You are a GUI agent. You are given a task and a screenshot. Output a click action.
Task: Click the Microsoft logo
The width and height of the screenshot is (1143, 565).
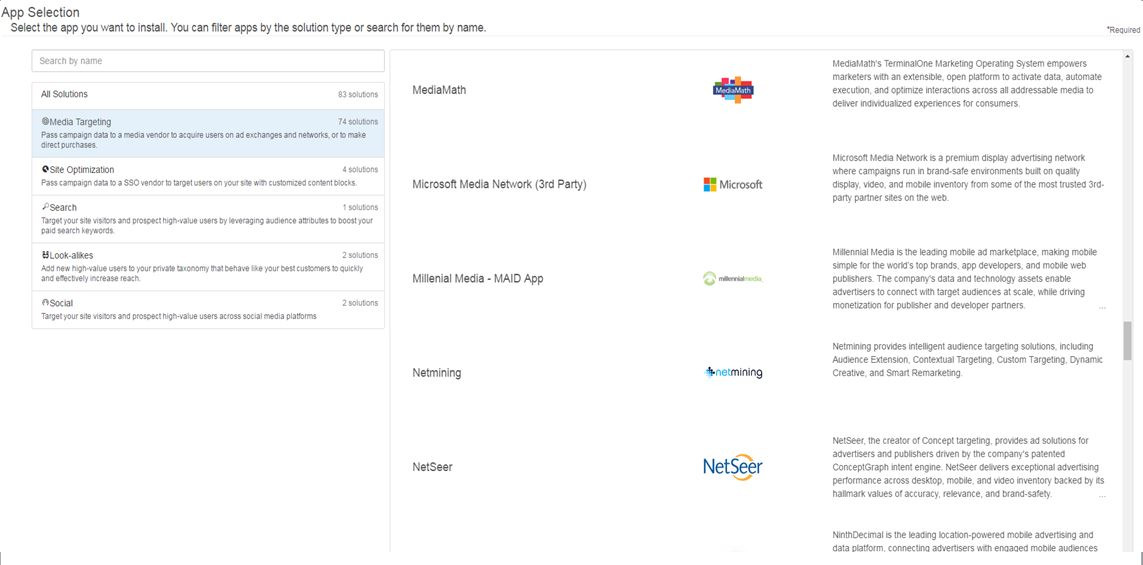click(x=733, y=184)
